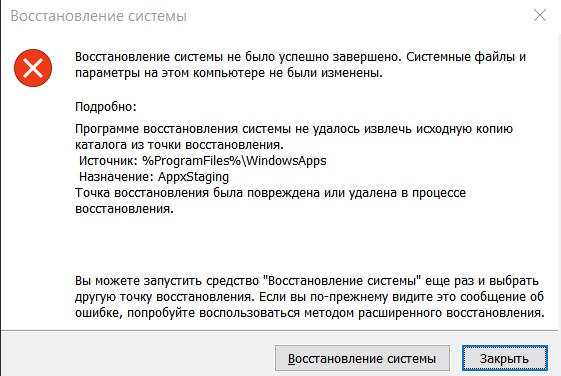
Task: Click the quoted "Восстановление системы" in the bottom paragraph
Action: (x=342, y=281)
